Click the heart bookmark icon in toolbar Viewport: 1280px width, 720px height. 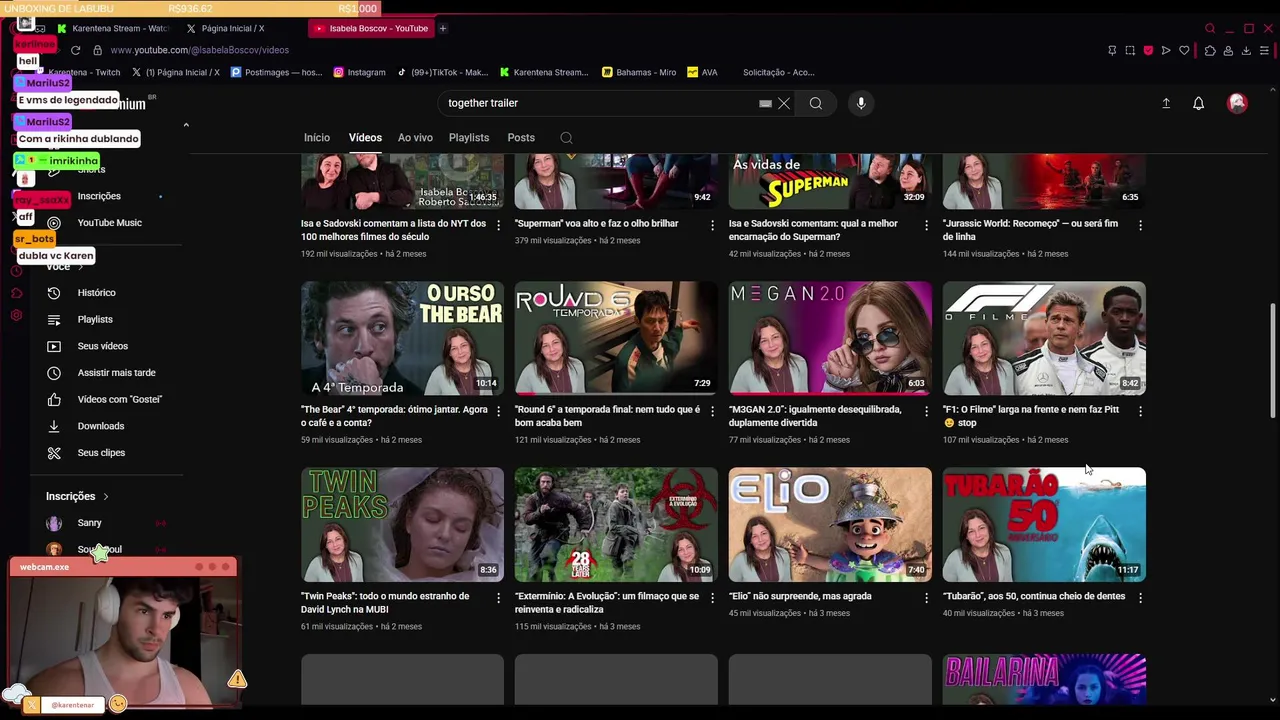pos(1185,50)
